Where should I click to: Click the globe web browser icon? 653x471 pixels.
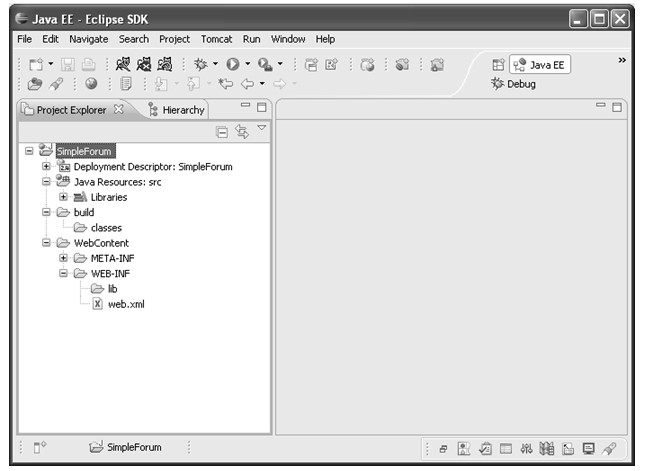91,84
